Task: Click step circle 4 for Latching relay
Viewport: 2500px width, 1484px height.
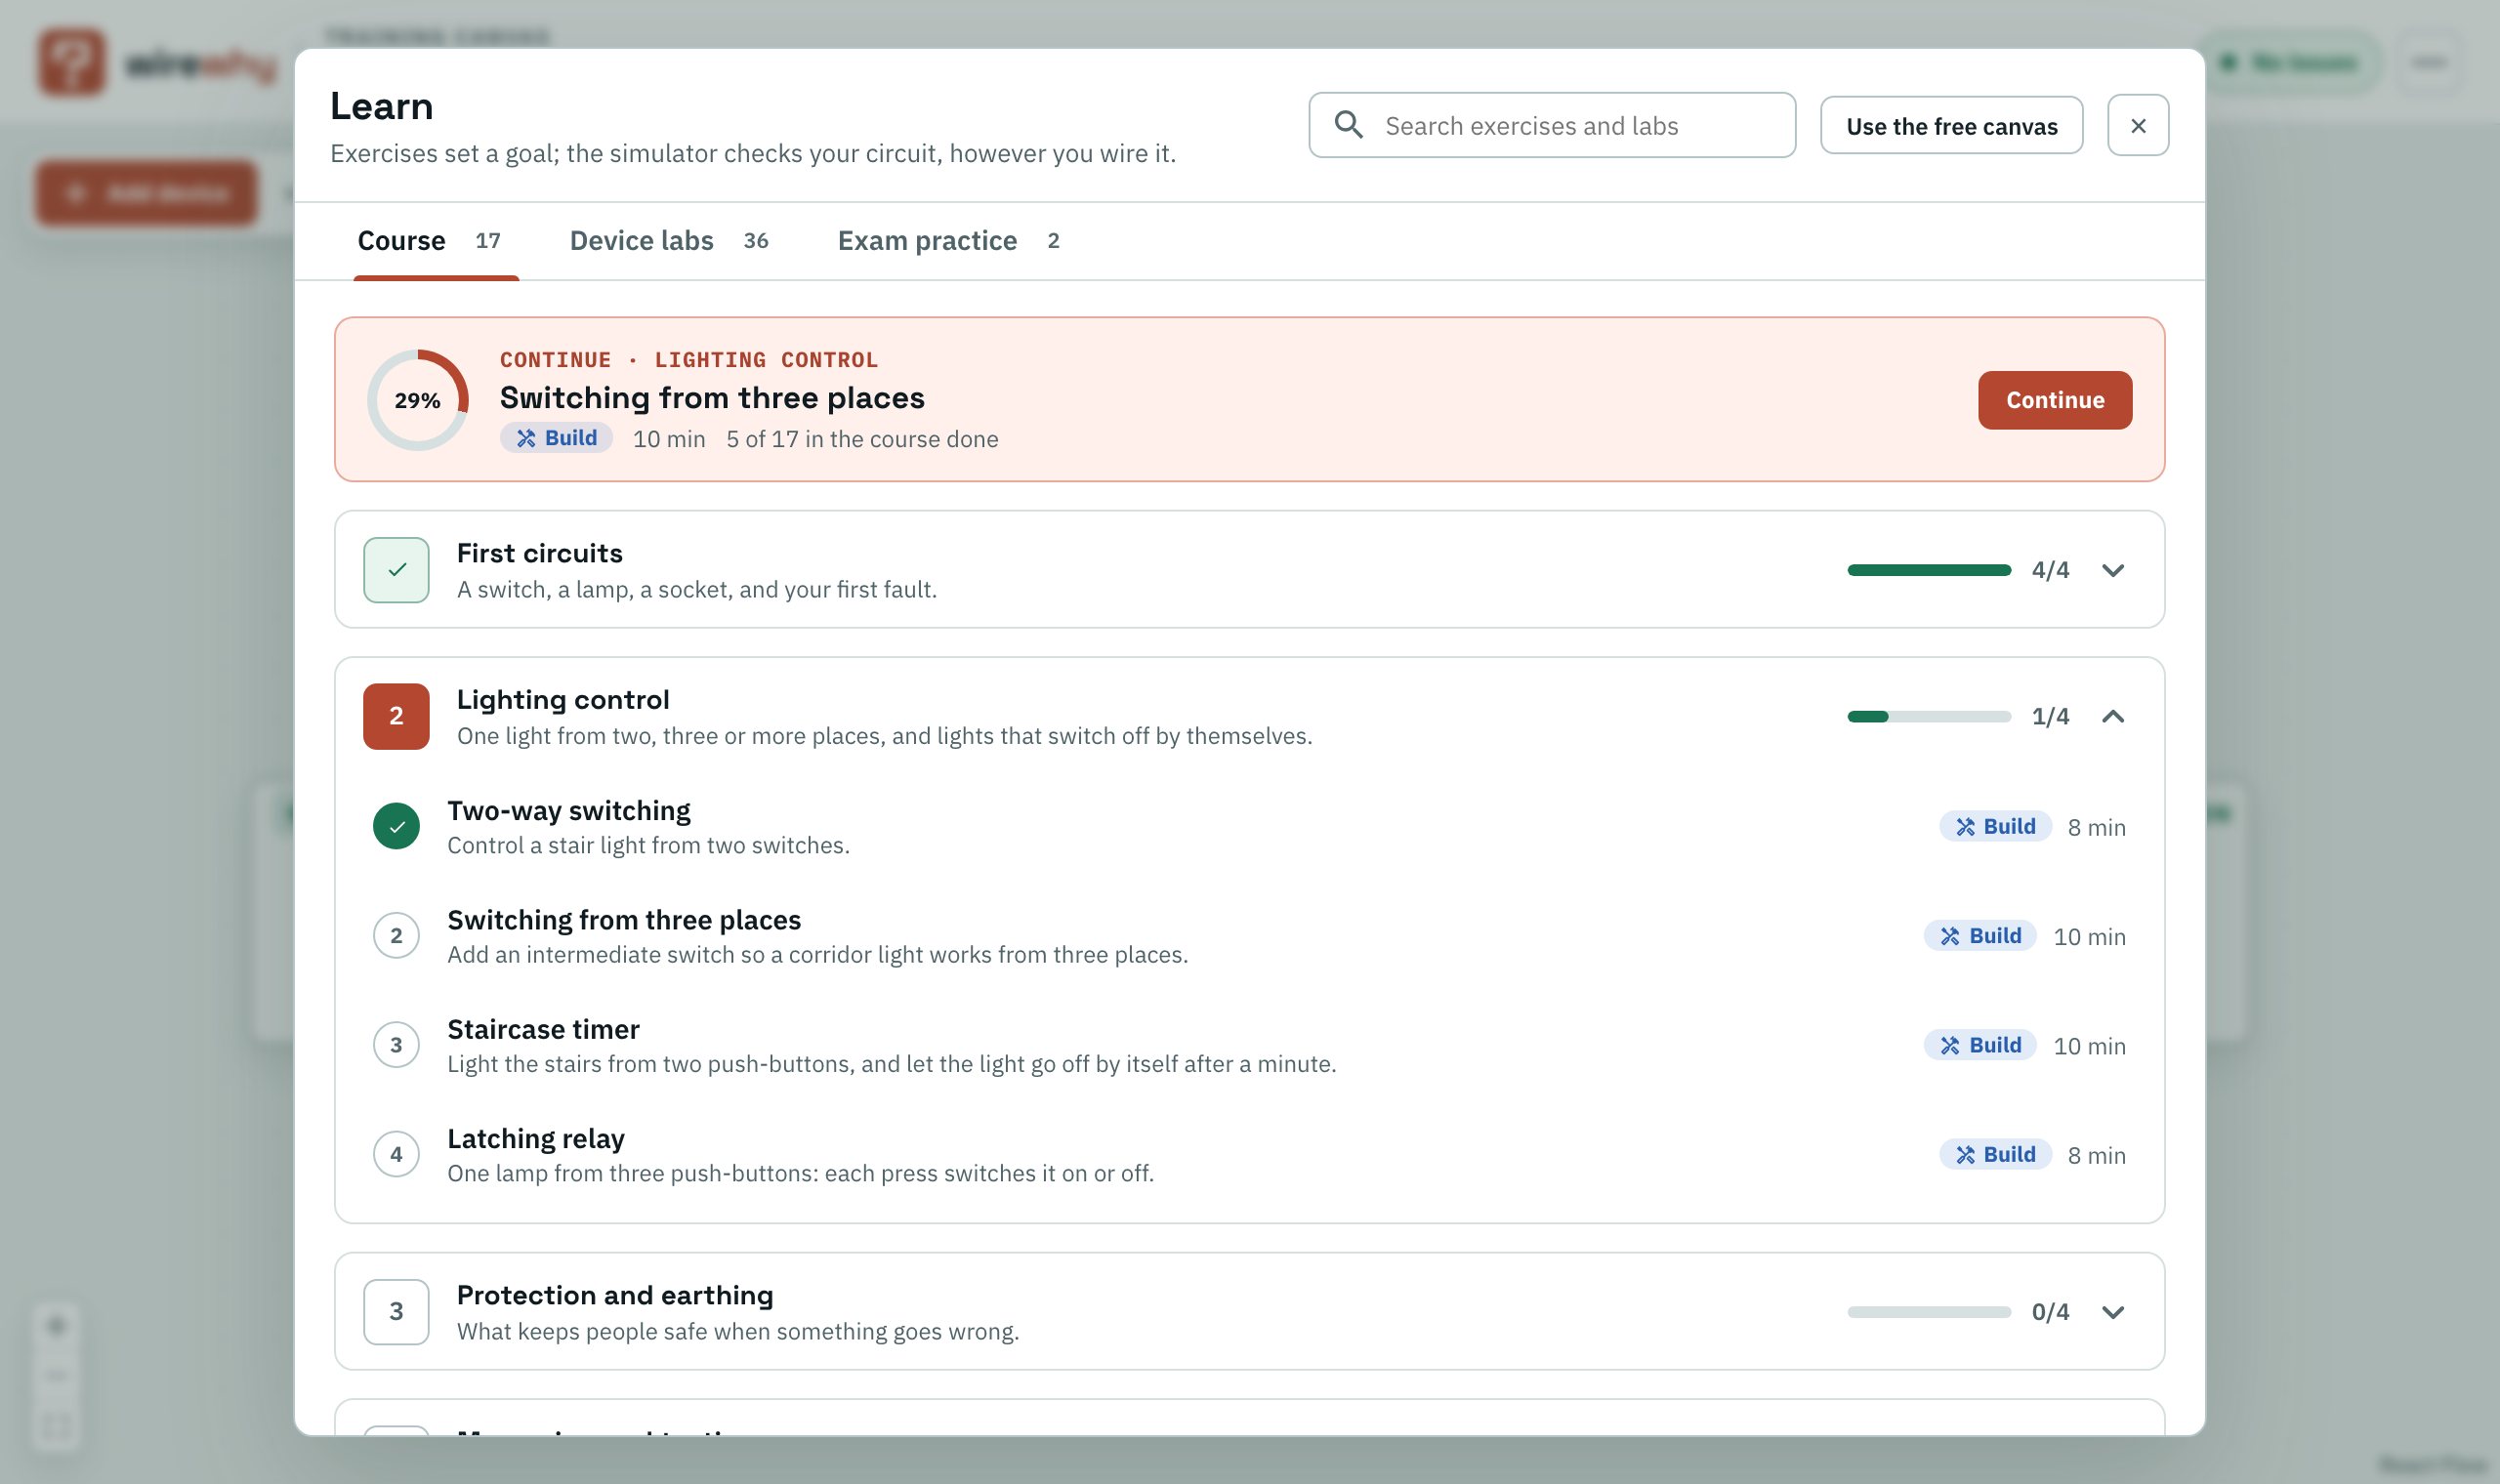Action: 396,1154
